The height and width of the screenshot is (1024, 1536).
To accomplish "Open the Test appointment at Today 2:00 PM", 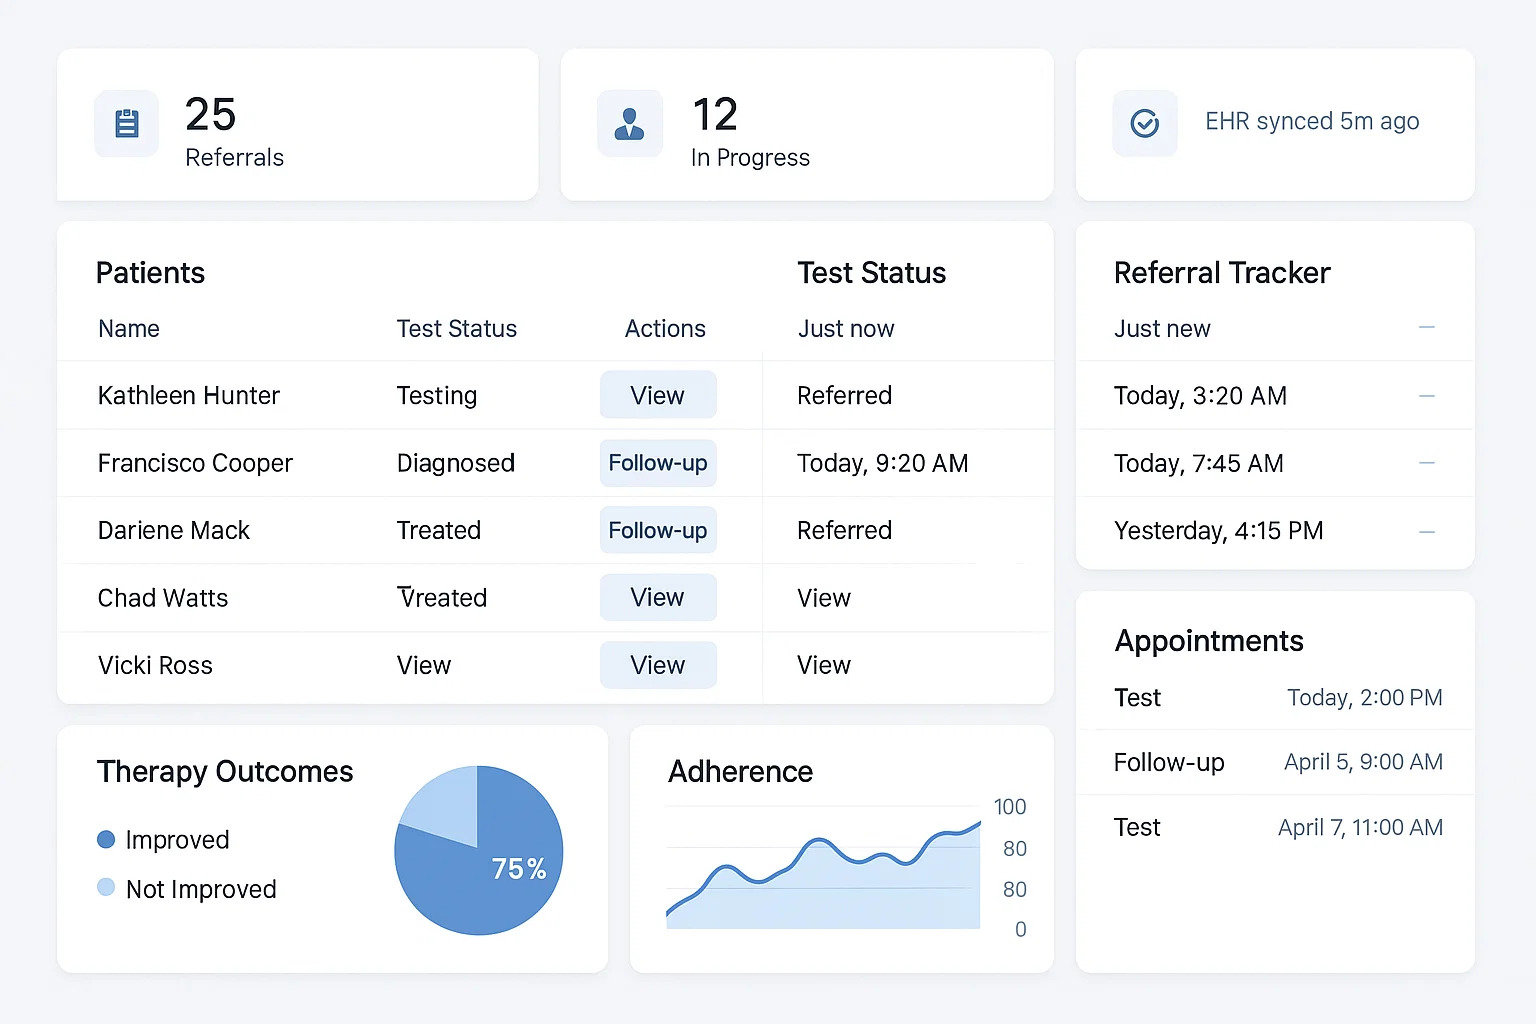I will [x=1275, y=697].
